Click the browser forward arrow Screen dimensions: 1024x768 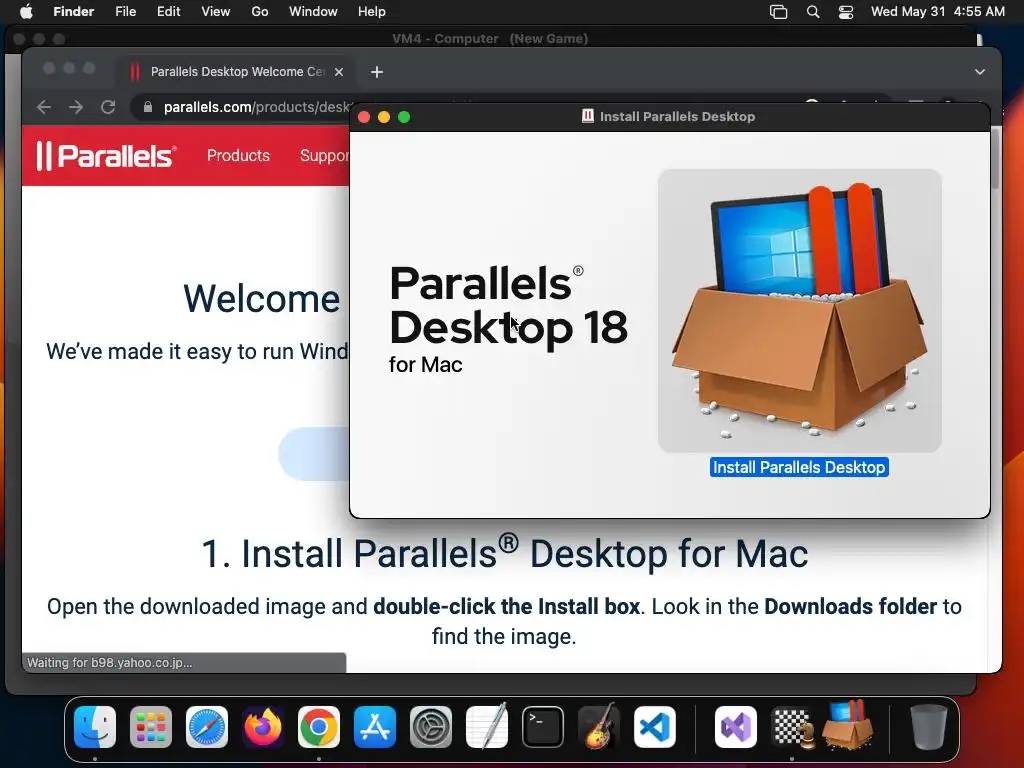tap(76, 107)
